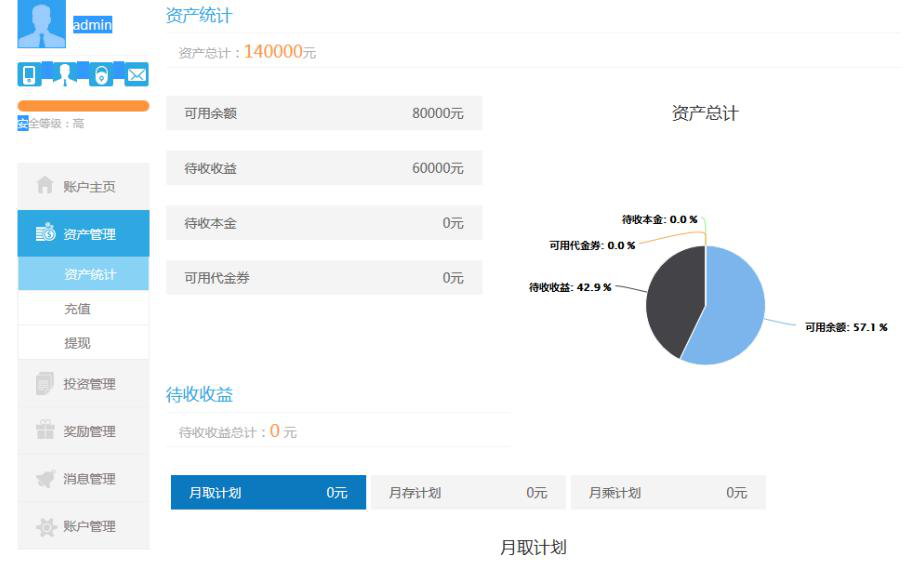Click the house icon beside 账户主页
This screenshot has width=904, height=571.
[x=45, y=186]
